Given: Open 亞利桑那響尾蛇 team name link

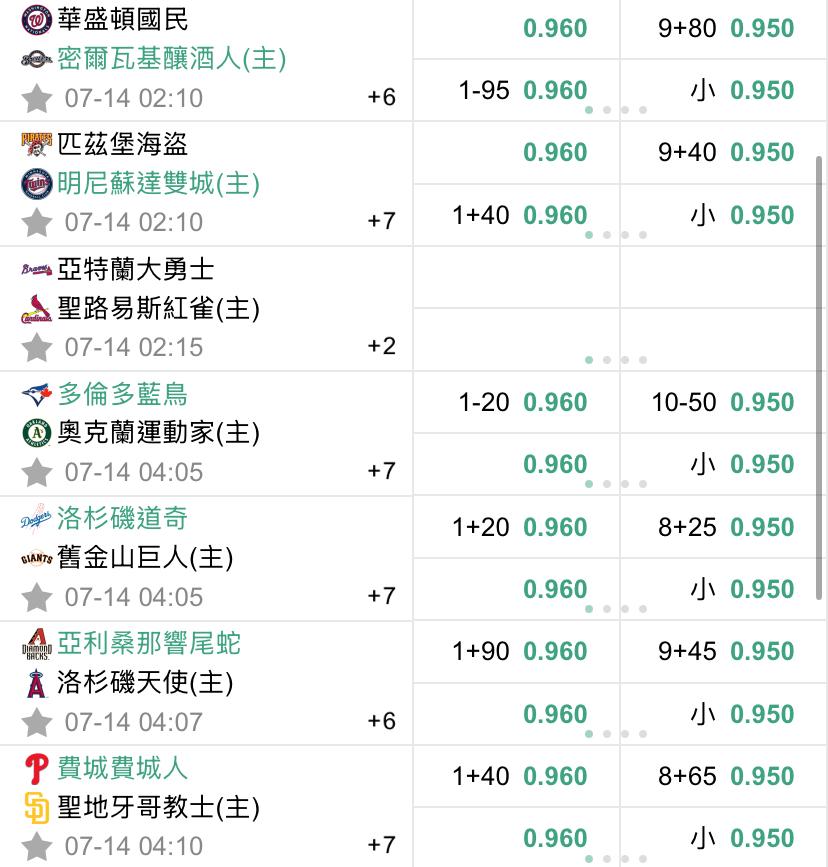Looking at the screenshot, I should (x=149, y=643).
